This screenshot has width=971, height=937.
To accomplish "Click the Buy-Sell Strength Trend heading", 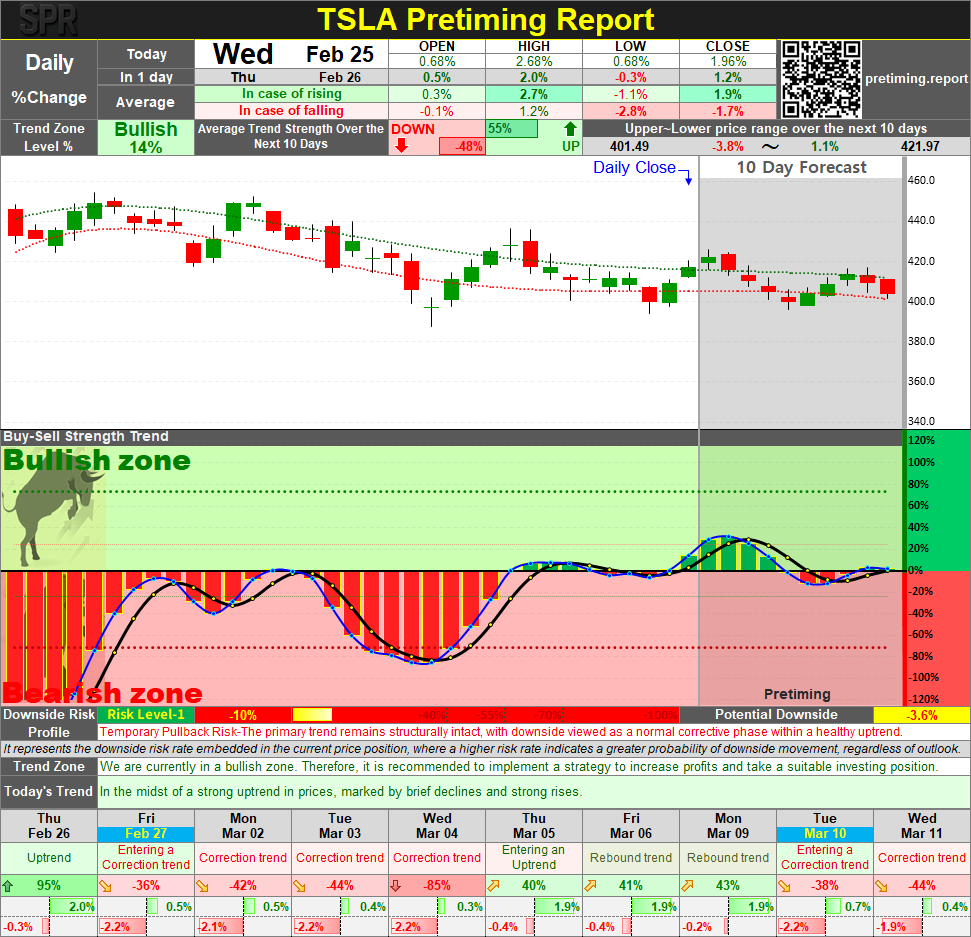I will pos(85,437).
